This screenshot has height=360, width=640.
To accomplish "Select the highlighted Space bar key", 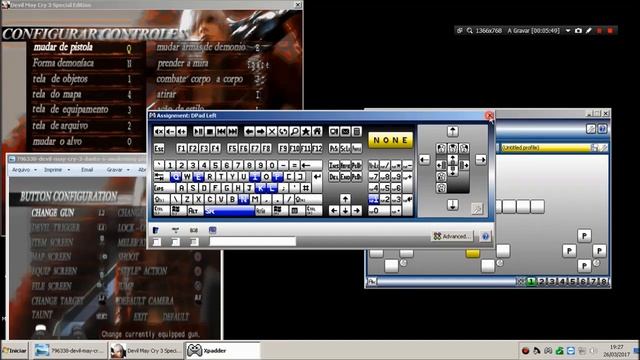I will [229, 211].
